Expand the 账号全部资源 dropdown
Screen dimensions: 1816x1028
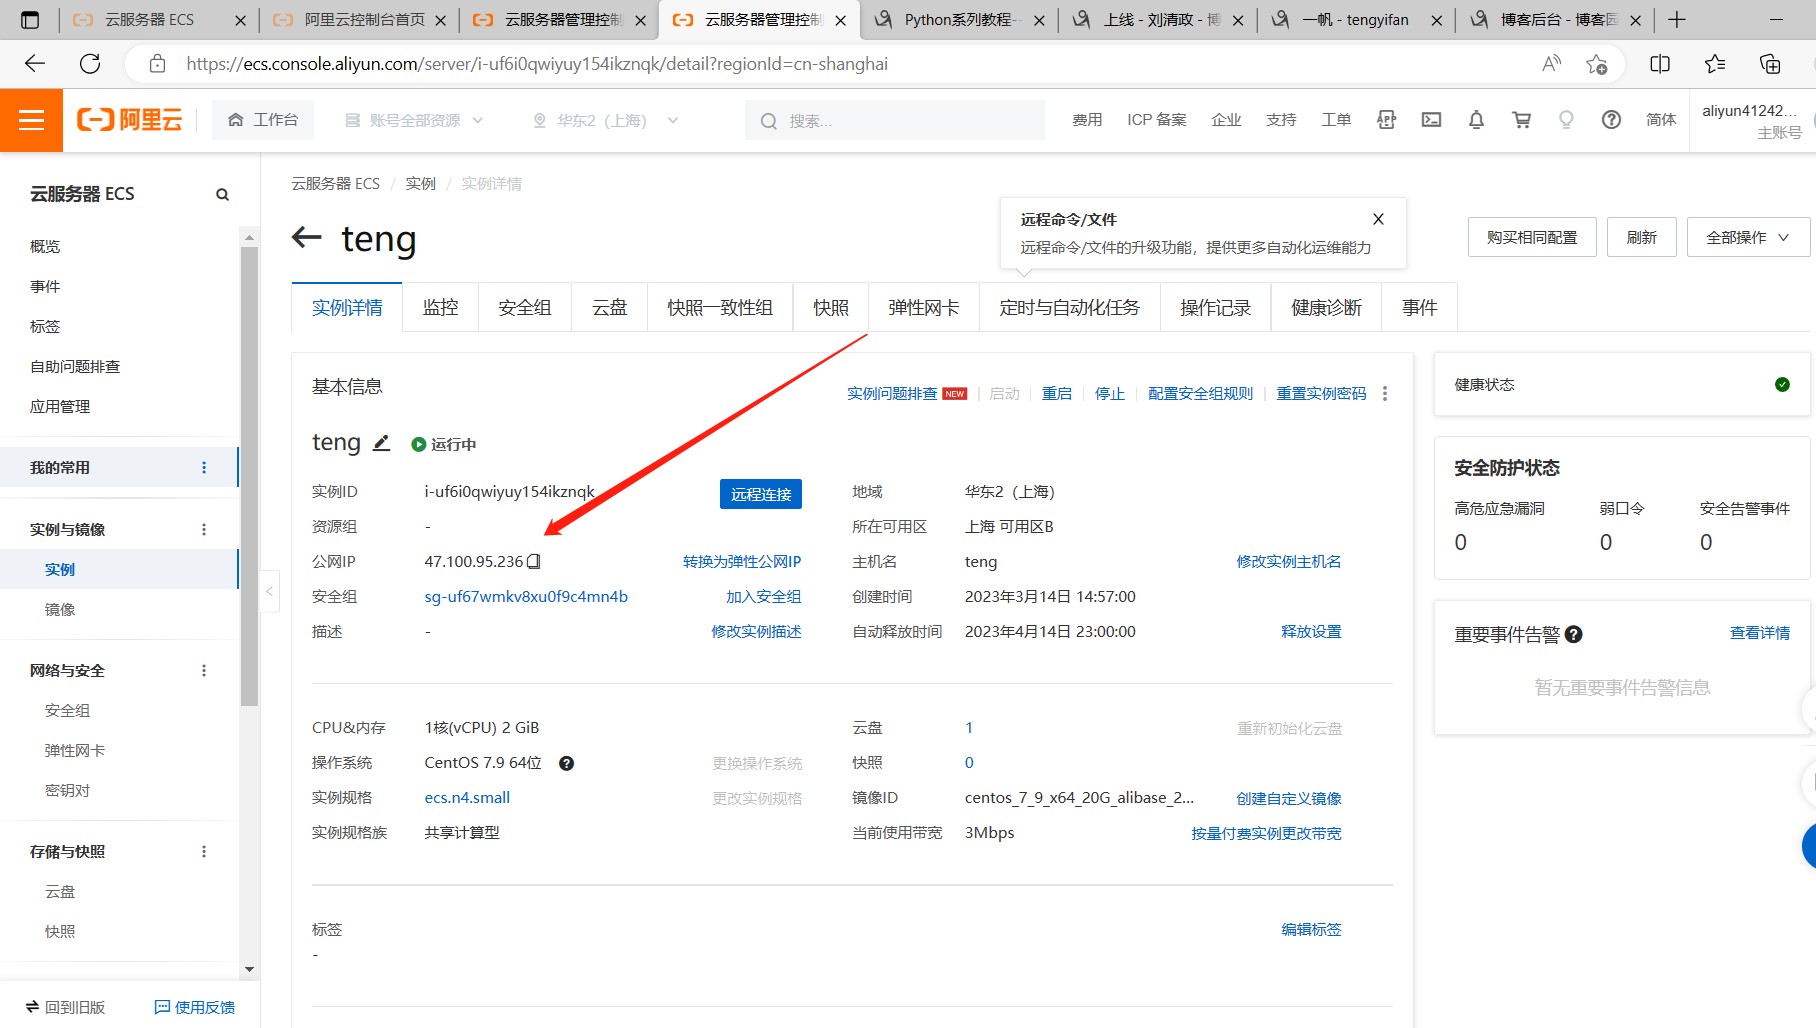click(x=414, y=120)
